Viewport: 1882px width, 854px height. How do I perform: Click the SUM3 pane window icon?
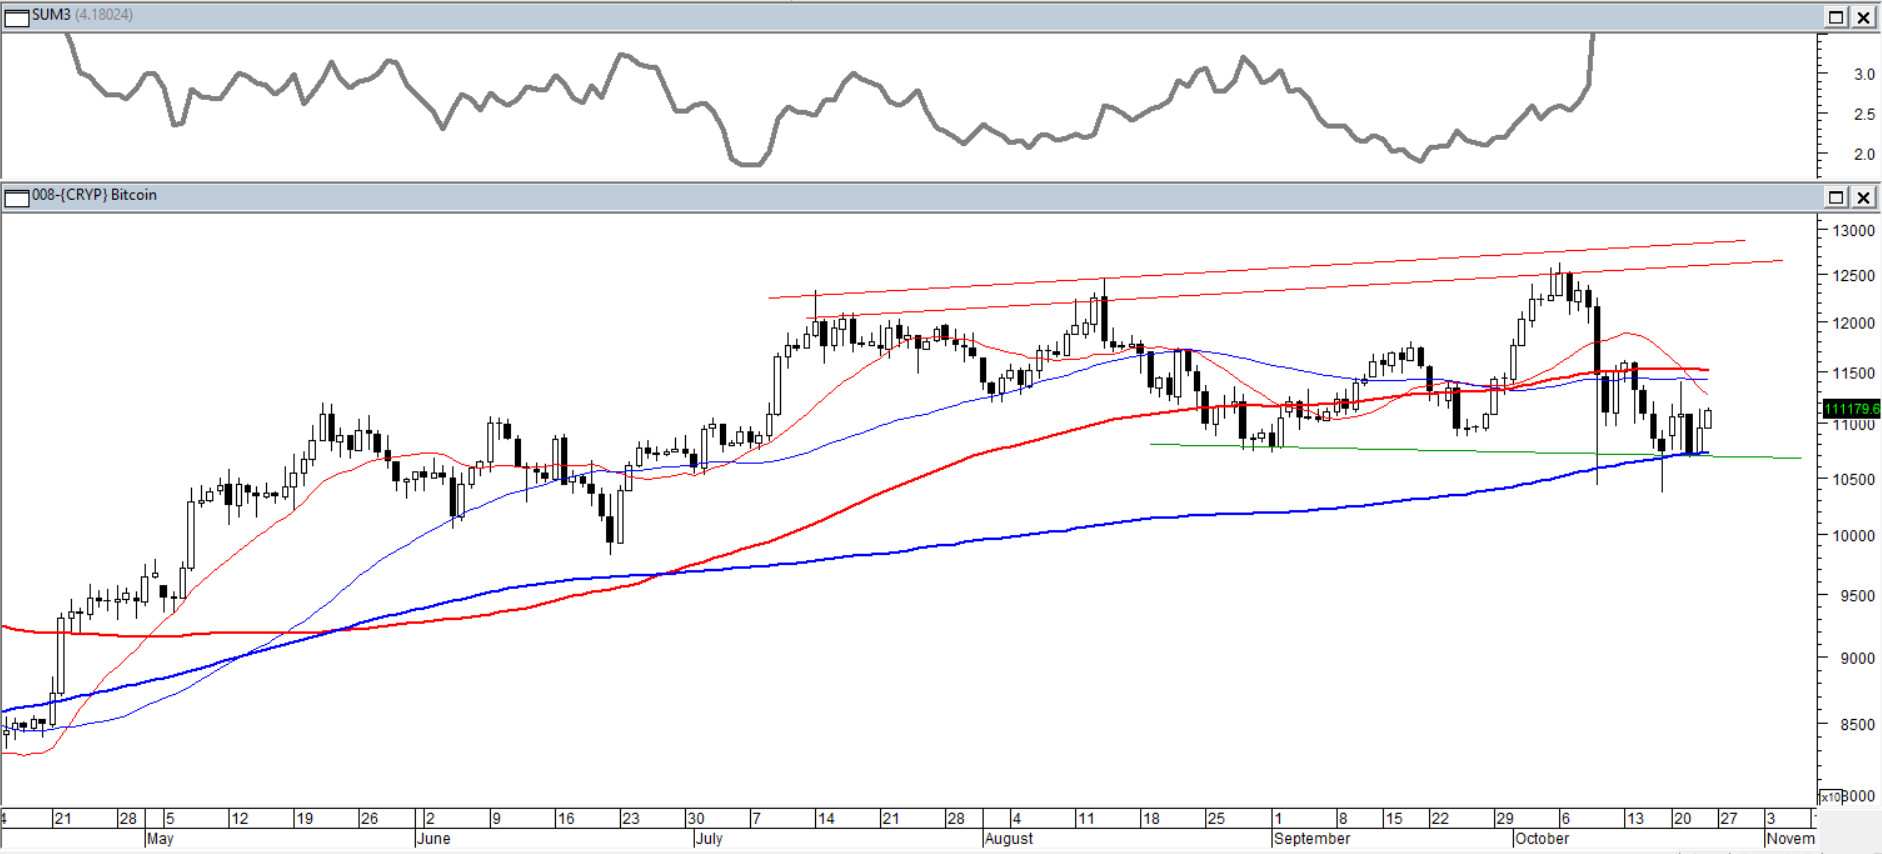[17, 17]
